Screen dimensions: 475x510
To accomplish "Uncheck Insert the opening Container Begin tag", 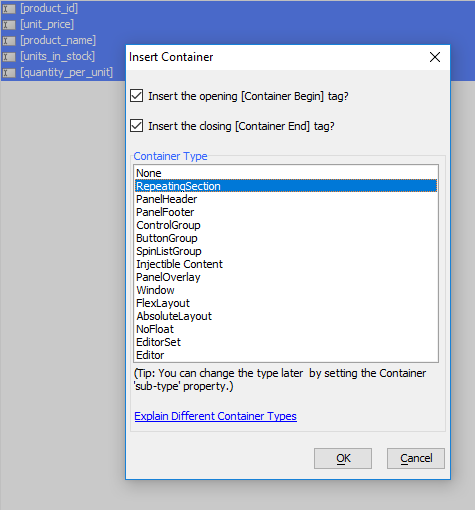I will click(137, 96).
